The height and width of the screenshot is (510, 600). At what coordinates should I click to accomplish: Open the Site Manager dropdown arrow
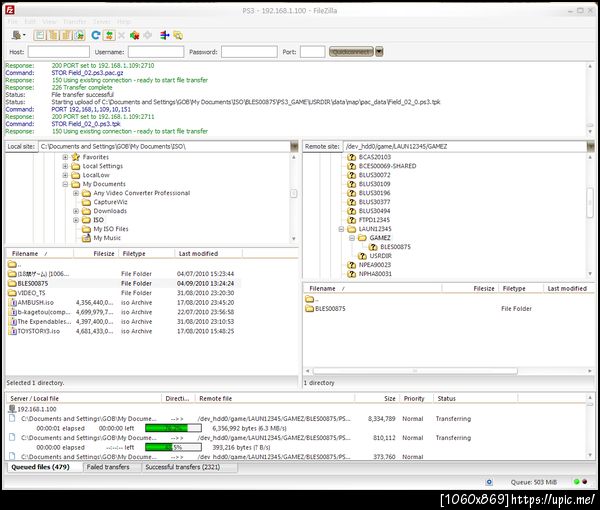(x=24, y=35)
